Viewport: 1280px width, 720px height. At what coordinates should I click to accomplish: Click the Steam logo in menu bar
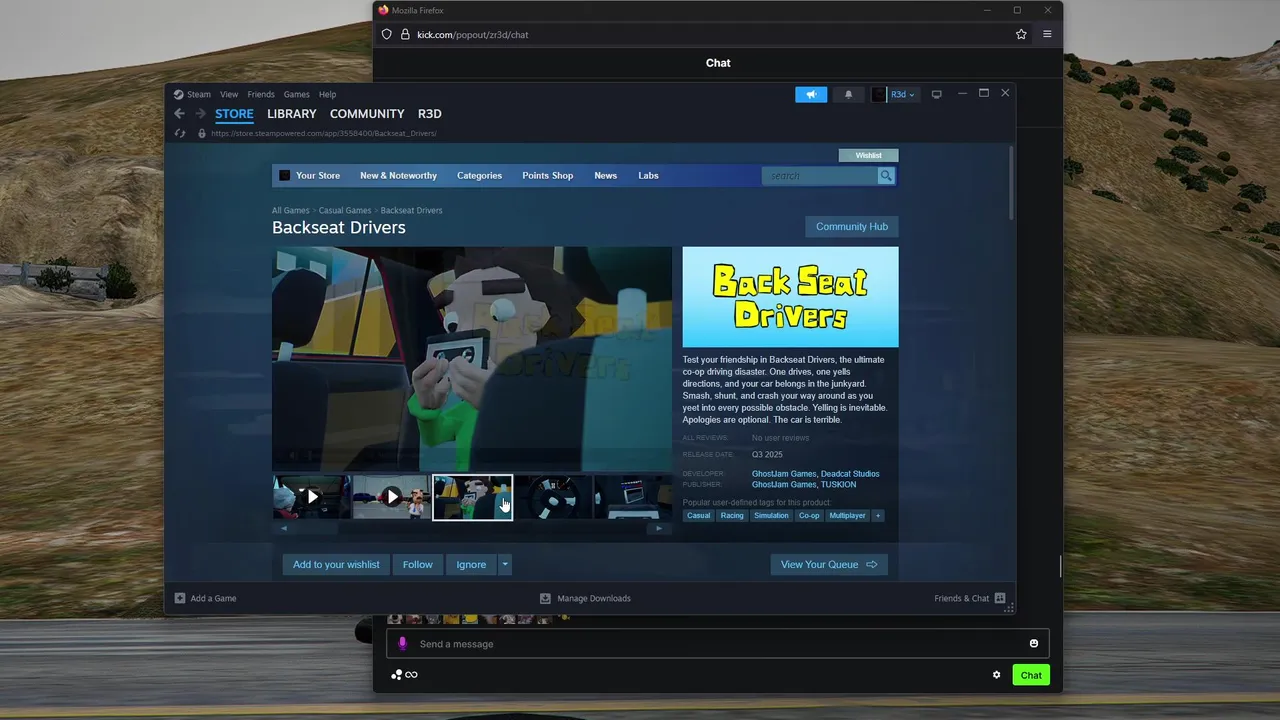click(x=178, y=94)
